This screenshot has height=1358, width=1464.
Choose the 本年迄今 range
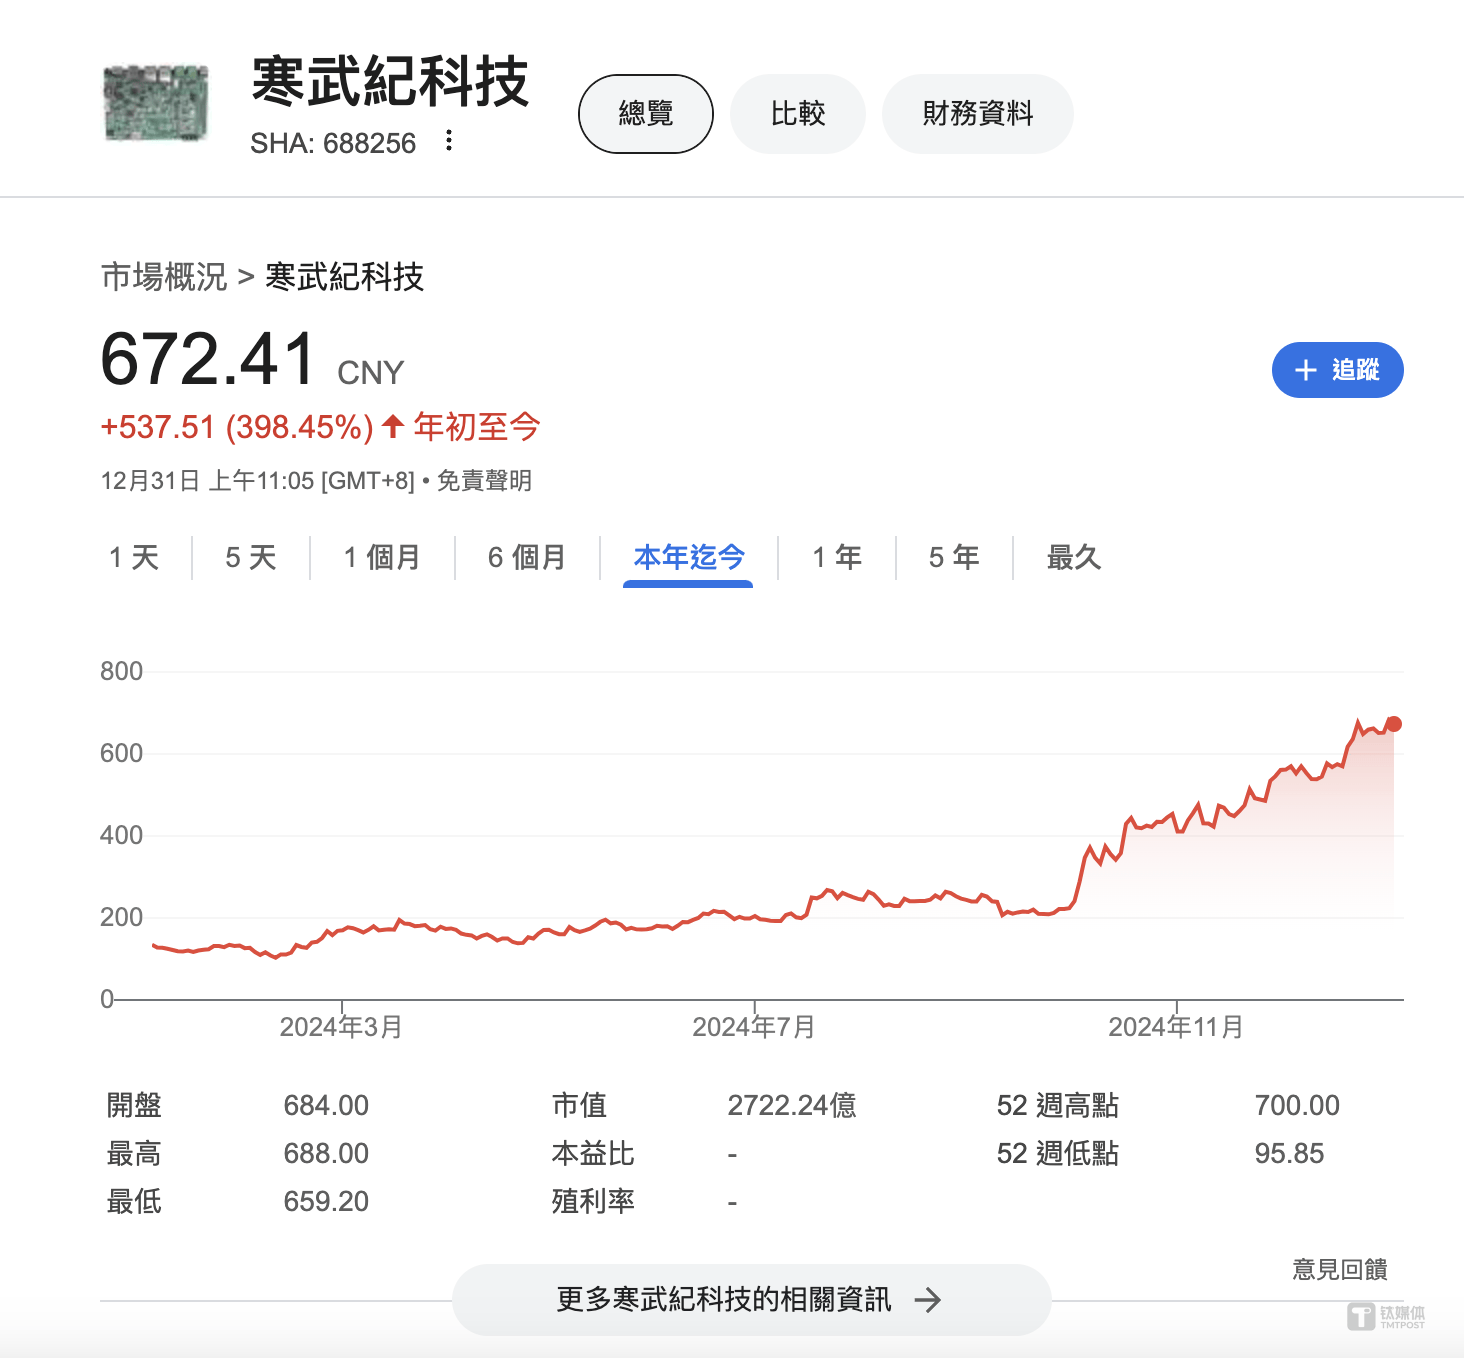689,557
